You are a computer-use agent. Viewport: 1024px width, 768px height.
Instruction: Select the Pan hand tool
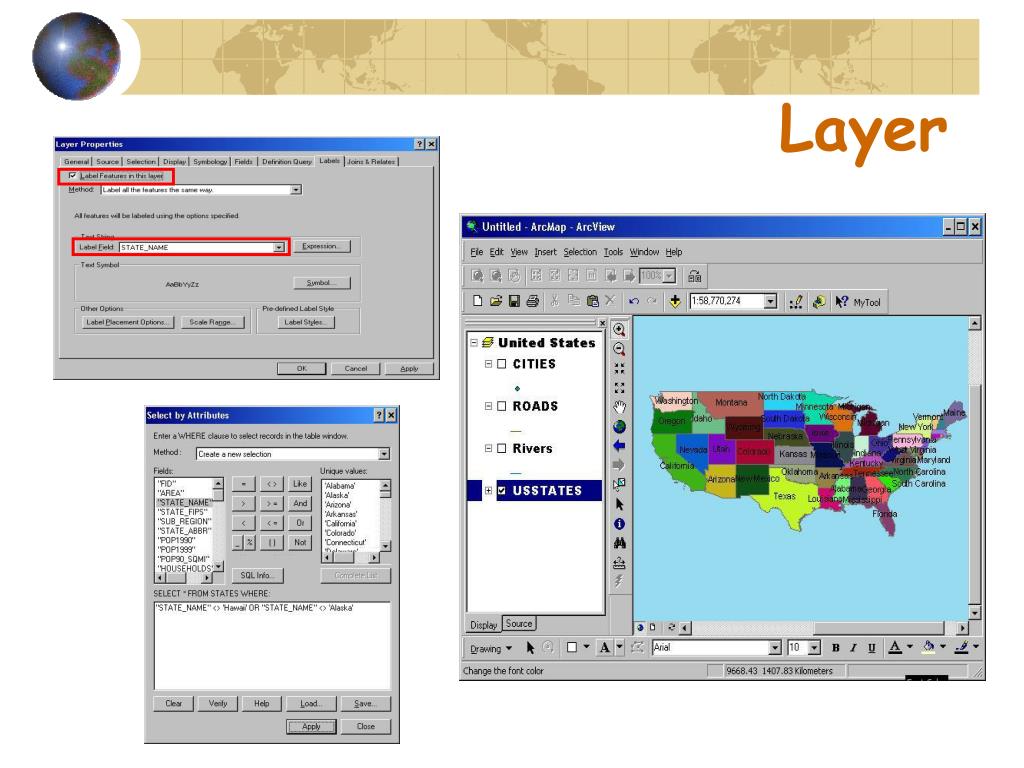pos(619,408)
